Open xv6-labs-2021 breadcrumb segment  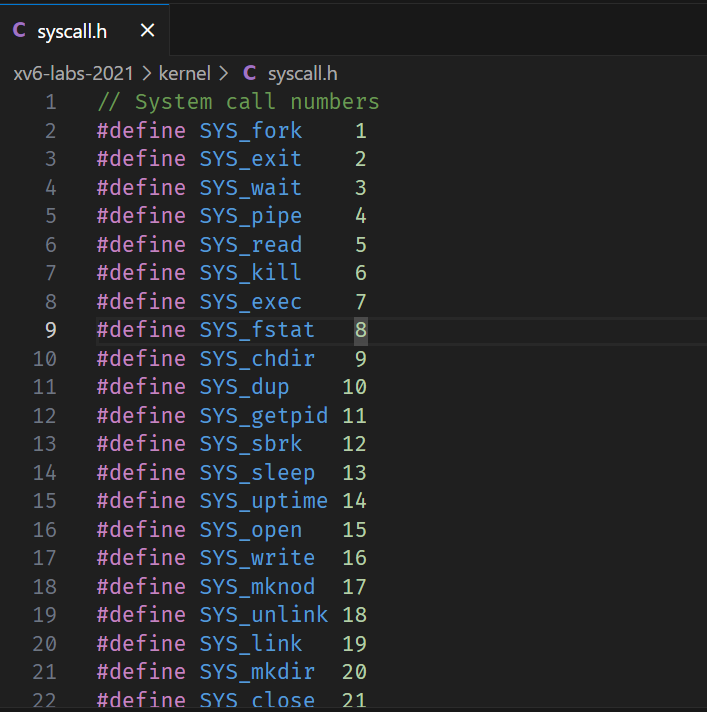pyautogui.click(x=73, y=74)
